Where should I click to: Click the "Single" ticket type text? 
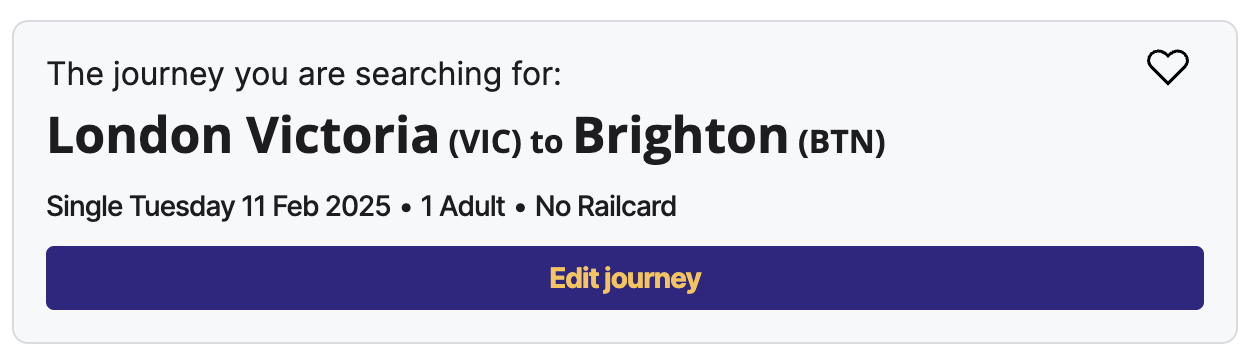(x=86, y=208)
